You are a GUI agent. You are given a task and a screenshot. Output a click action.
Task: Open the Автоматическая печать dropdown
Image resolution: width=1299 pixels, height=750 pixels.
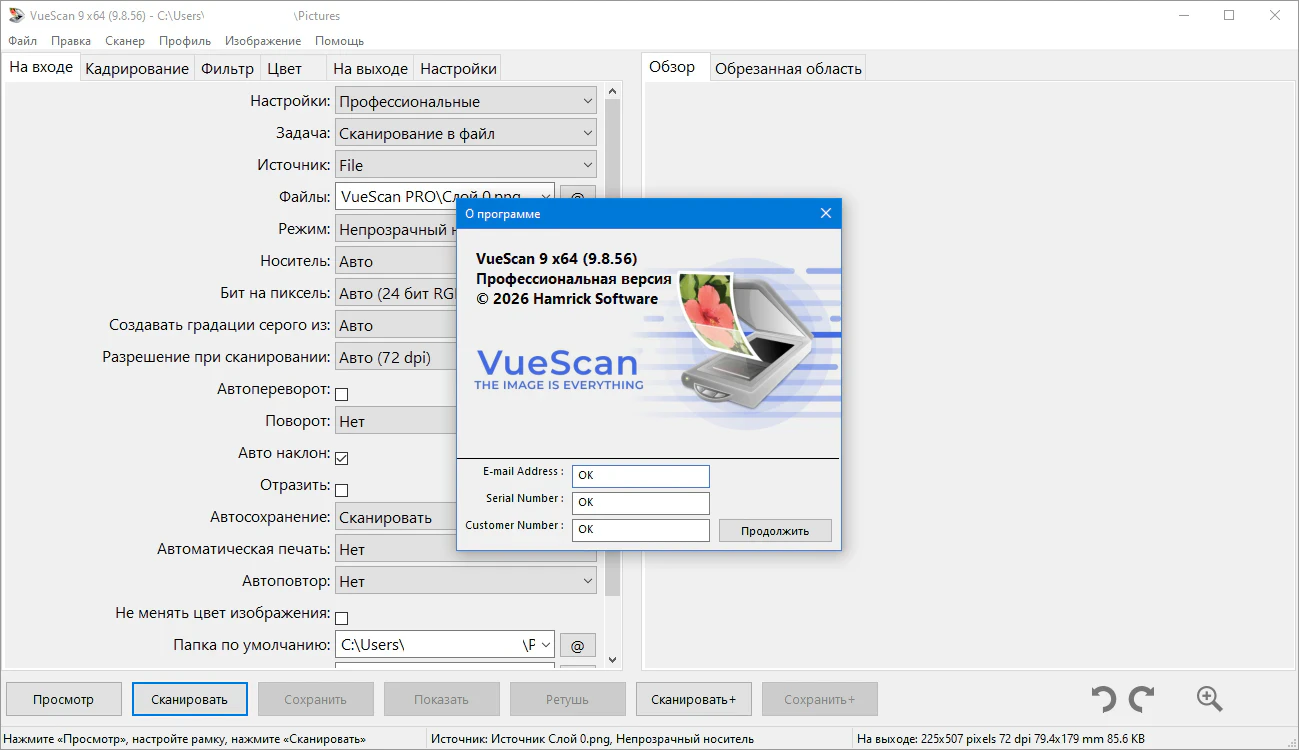(x=396, y=549)
